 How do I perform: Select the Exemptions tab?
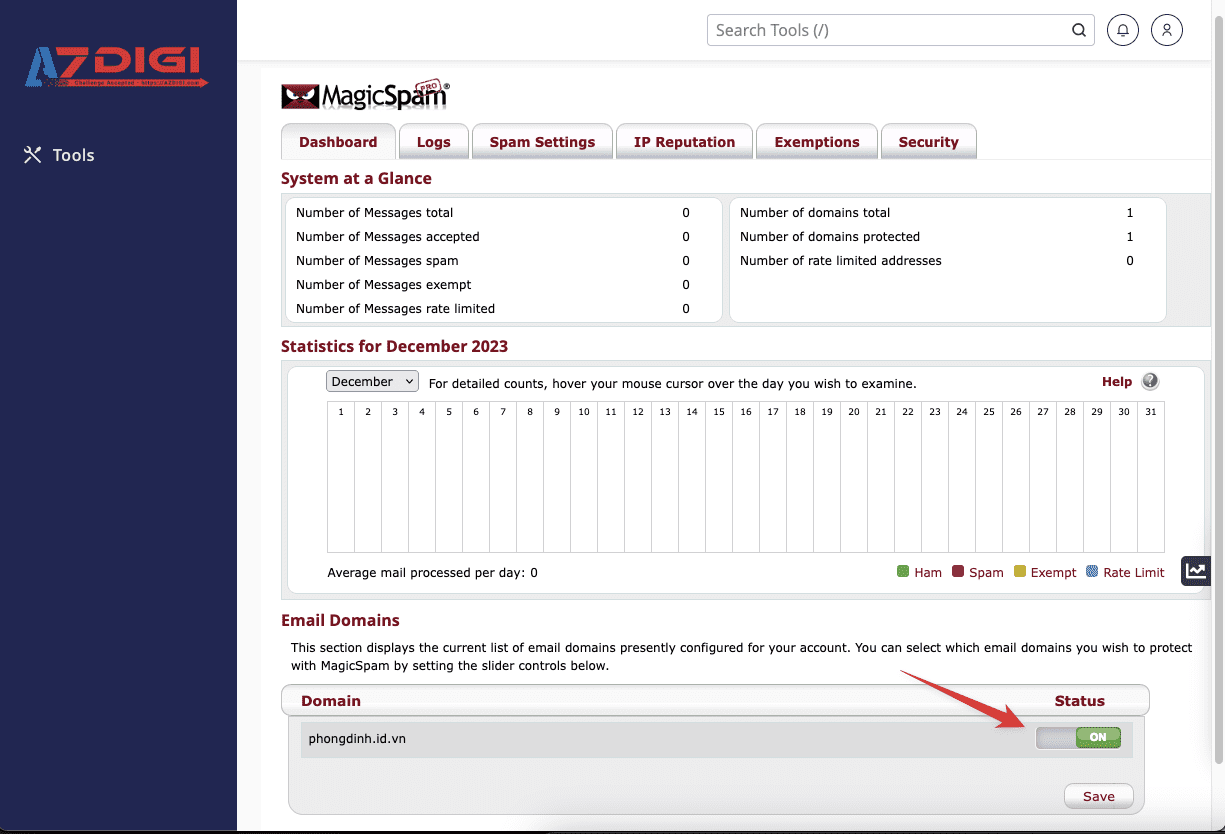coord(816,142)
